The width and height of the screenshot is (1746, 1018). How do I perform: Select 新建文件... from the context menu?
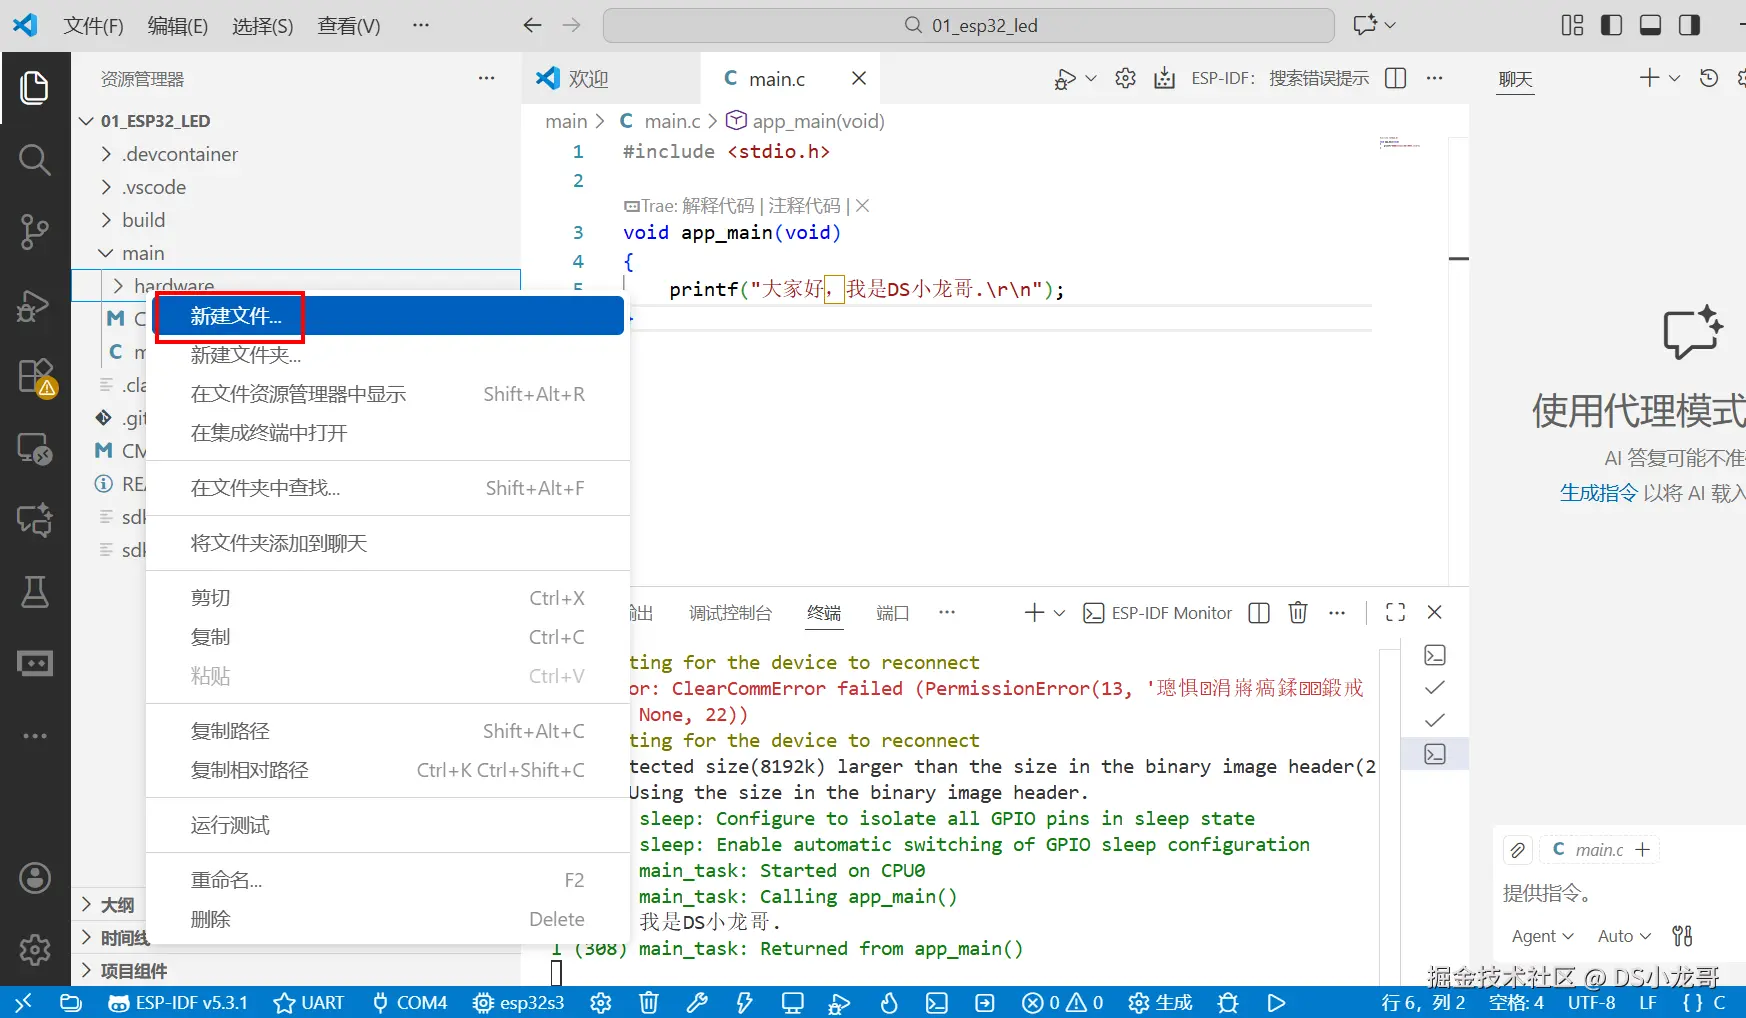[389, 316]
